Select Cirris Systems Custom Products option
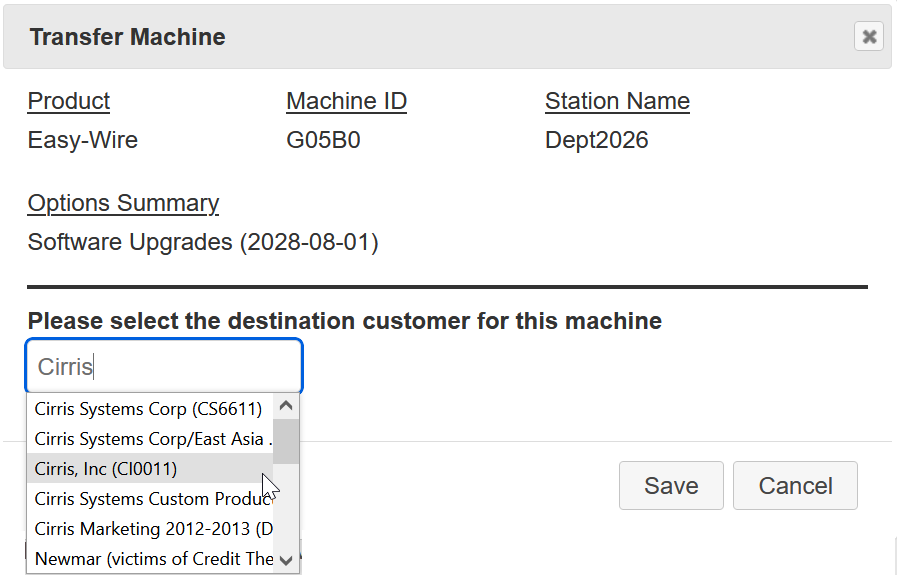This screenshot has height=575, width=897. [150, 498]
